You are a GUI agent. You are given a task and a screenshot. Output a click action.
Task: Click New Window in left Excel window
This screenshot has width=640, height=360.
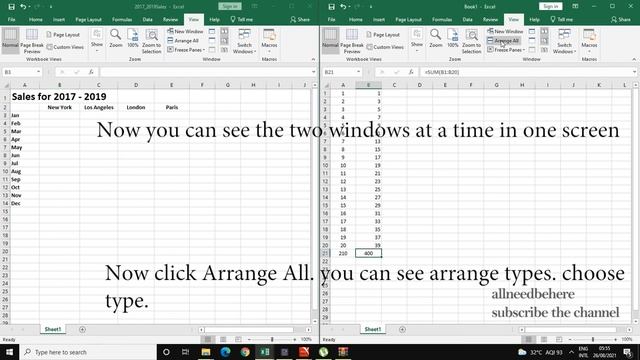pyautogui.click(x=185, y=31)
